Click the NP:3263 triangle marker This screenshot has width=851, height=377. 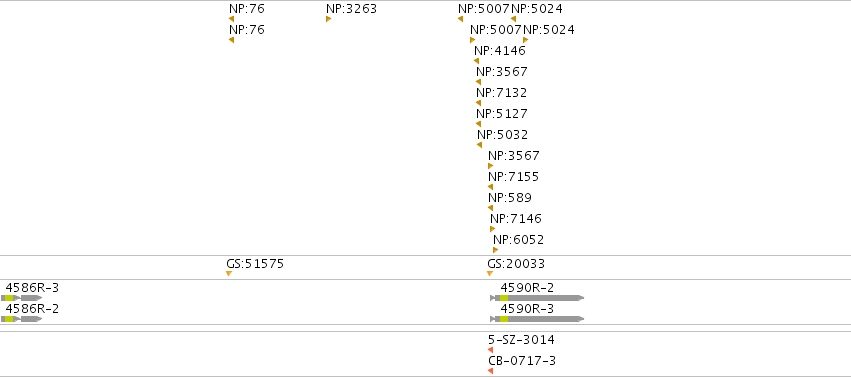point(328,19)
